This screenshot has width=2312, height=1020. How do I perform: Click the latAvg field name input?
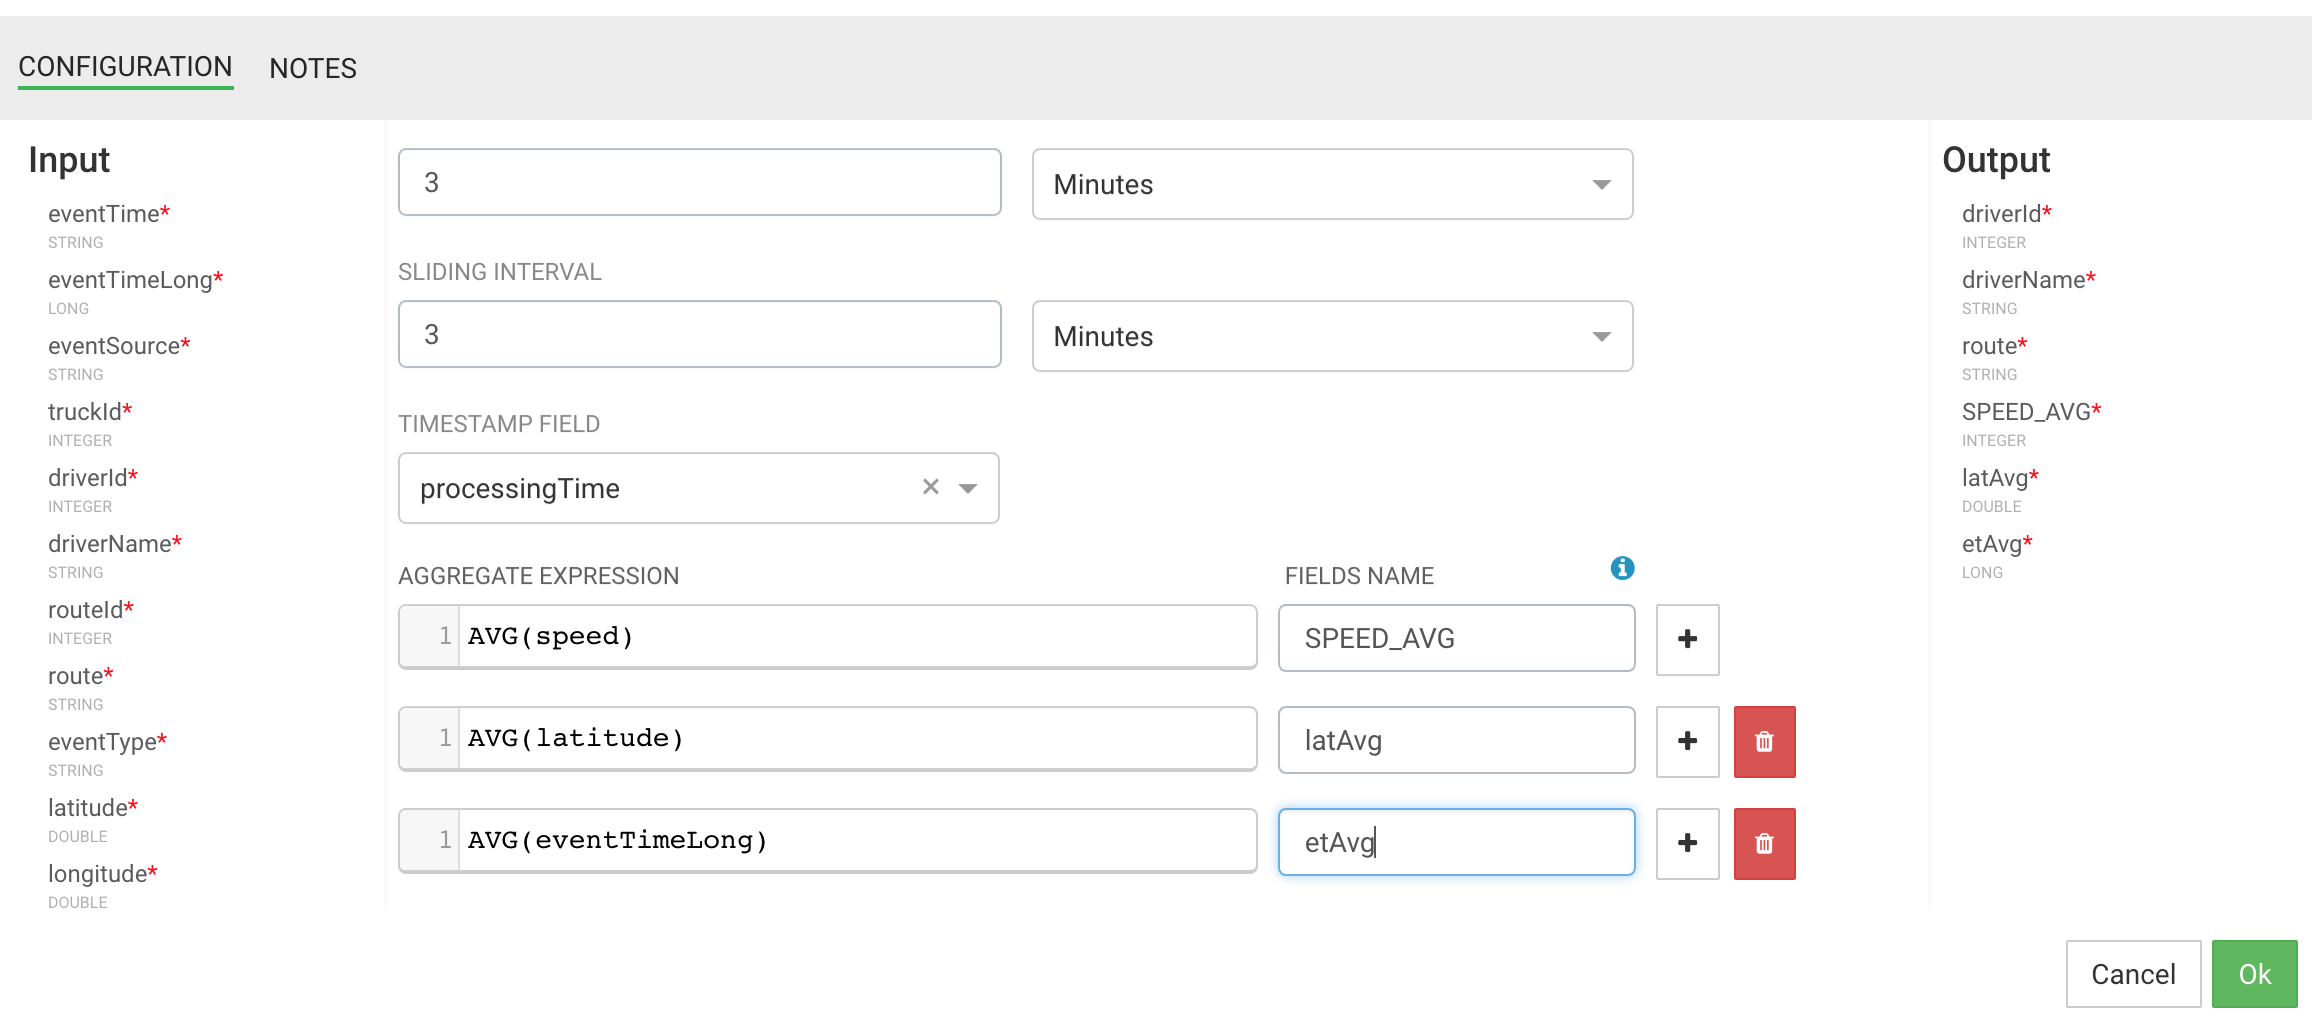(x=1456, y=740)
